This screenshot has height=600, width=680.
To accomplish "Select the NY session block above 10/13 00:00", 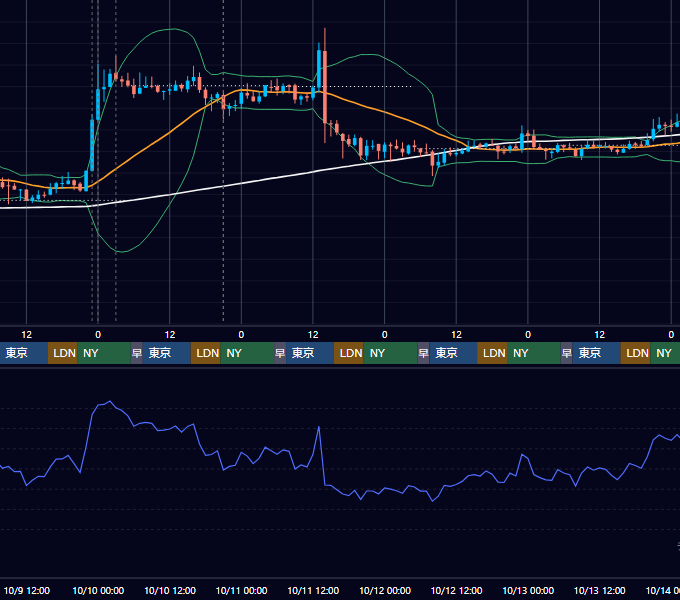I will coord(534,353).
